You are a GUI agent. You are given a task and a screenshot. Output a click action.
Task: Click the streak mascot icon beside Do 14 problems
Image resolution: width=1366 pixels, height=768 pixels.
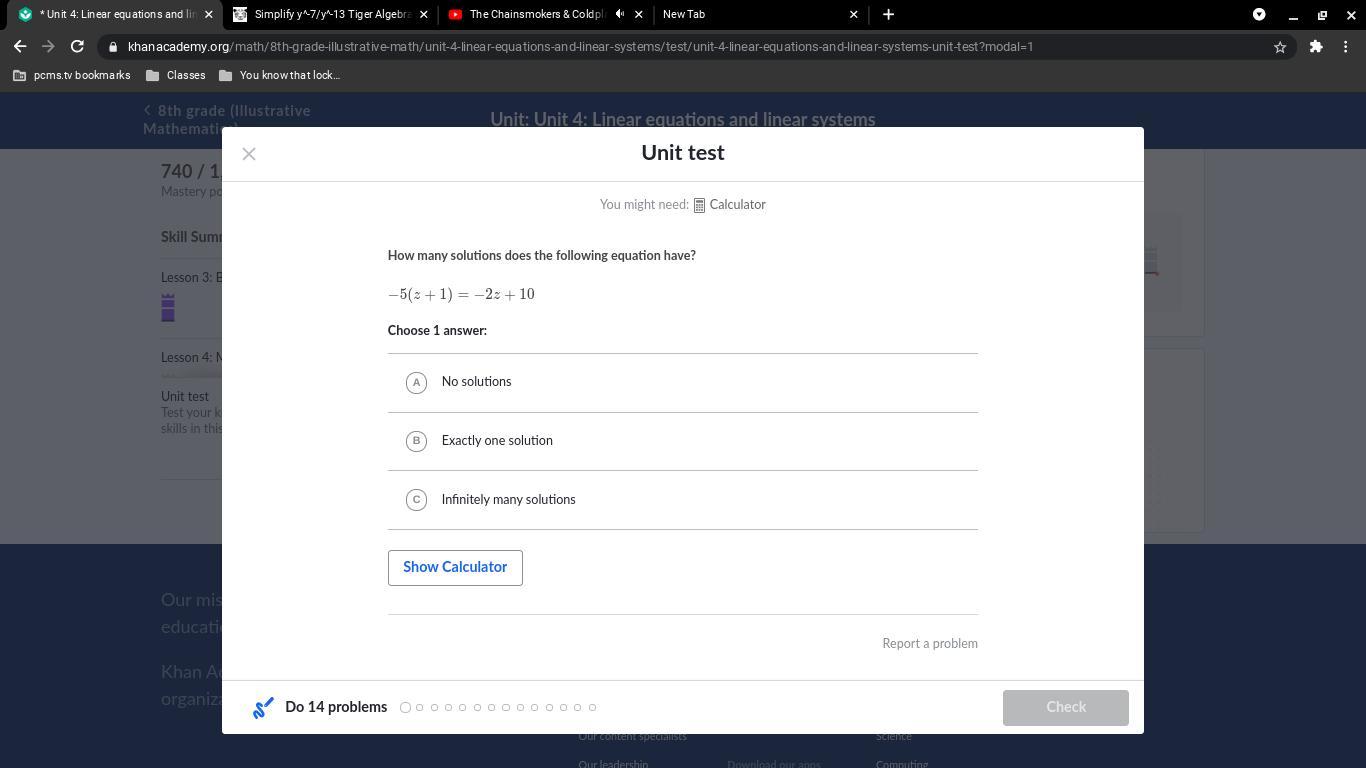[x=263, y=708]
